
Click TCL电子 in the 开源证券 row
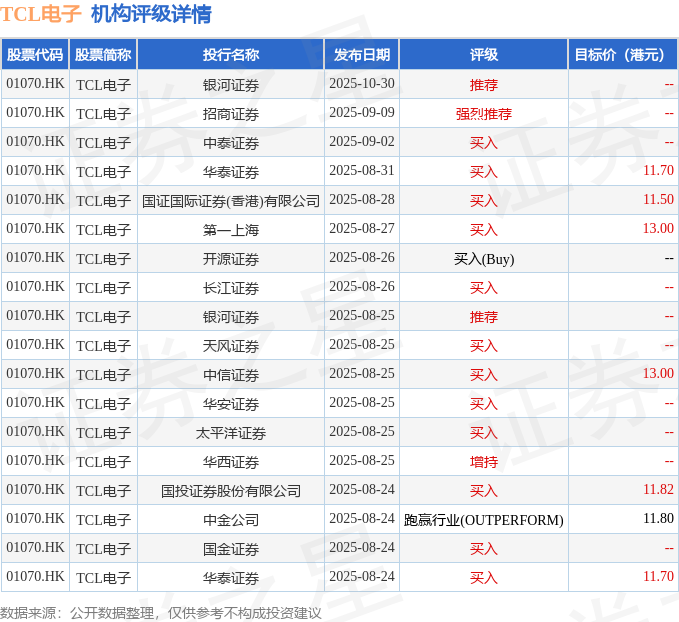pyautogui.click(x=103, y=259)
